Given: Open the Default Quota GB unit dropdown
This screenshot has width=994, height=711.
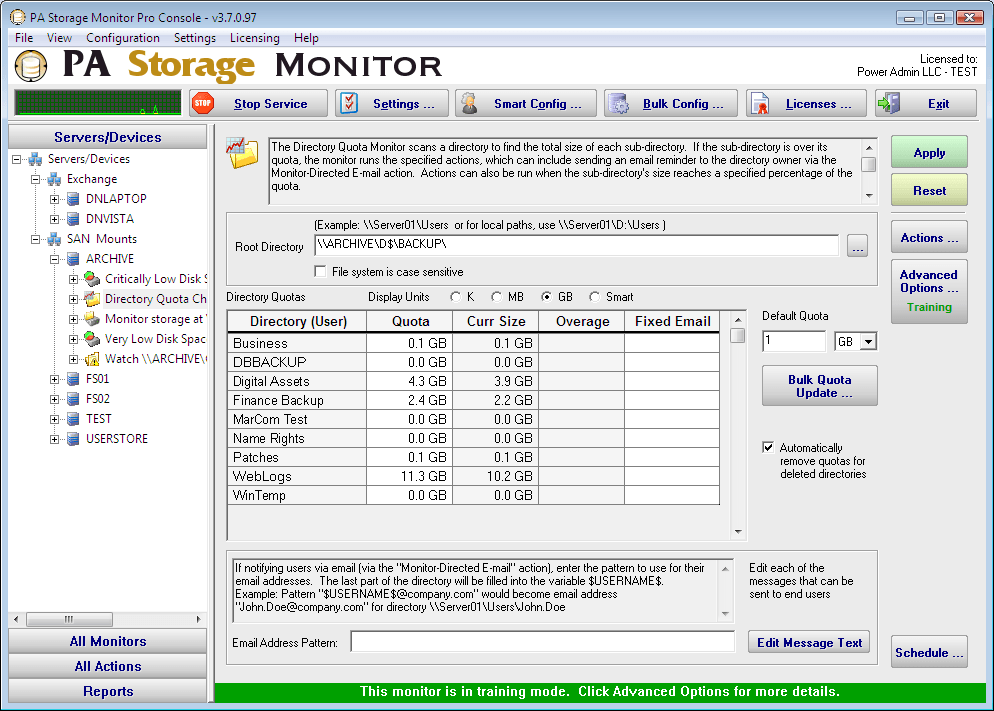Looking at the screenshot, I should tap(869, 342).
